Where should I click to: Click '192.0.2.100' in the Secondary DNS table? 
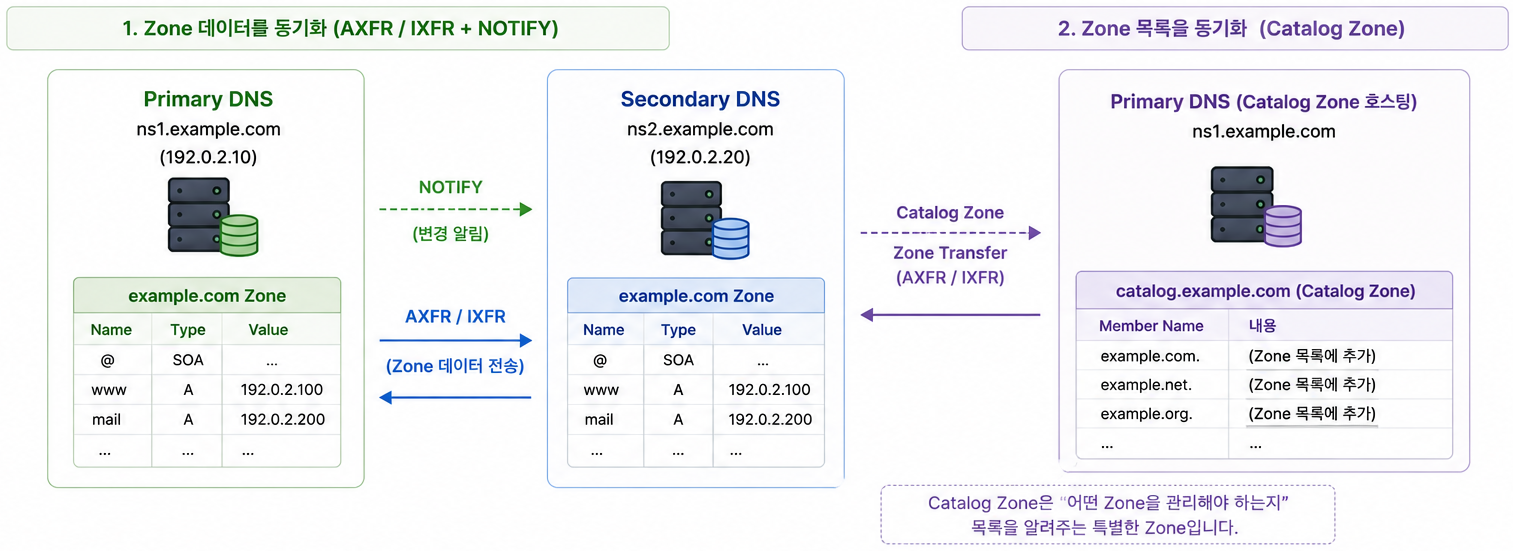pos(770,390)
